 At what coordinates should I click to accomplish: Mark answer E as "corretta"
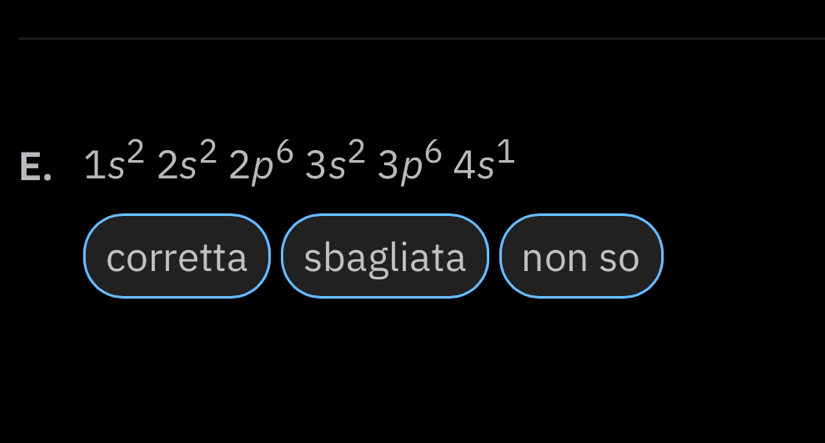(x=177, y=257)
